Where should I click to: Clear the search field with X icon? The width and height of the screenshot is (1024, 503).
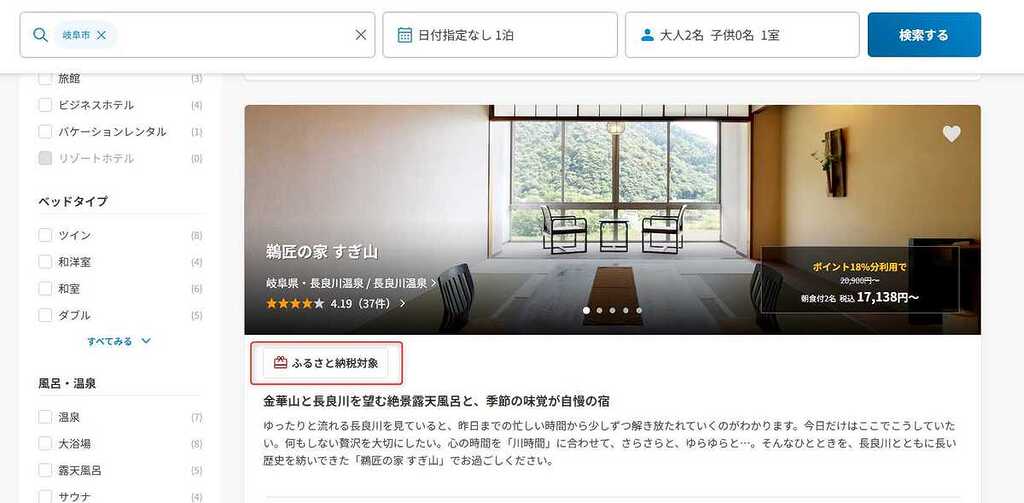coord(360,35)
